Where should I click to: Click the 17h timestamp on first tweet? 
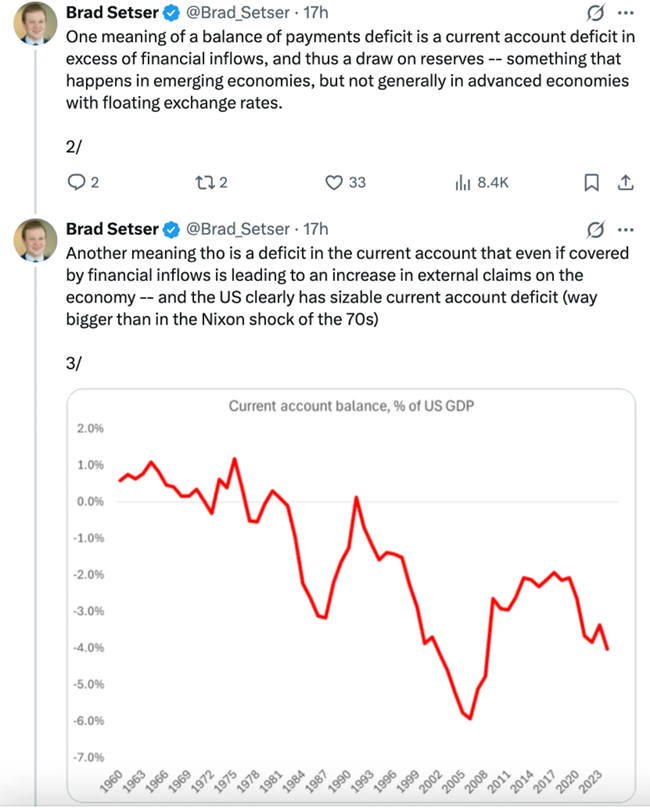[x=316, y=13]
